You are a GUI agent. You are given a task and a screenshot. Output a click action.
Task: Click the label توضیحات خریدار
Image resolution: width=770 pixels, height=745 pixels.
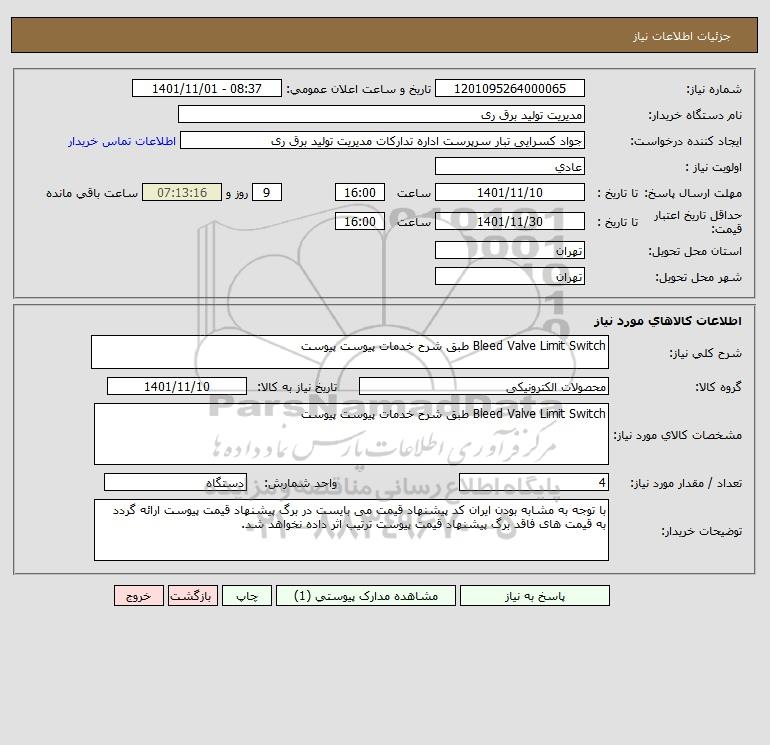tap(701, 531)
